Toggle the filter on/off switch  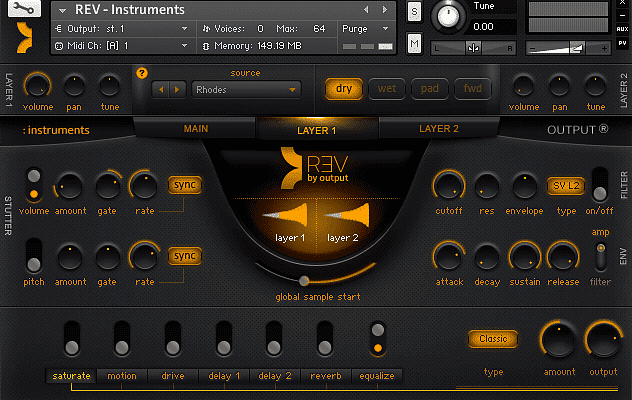click(x=600, y=184)
